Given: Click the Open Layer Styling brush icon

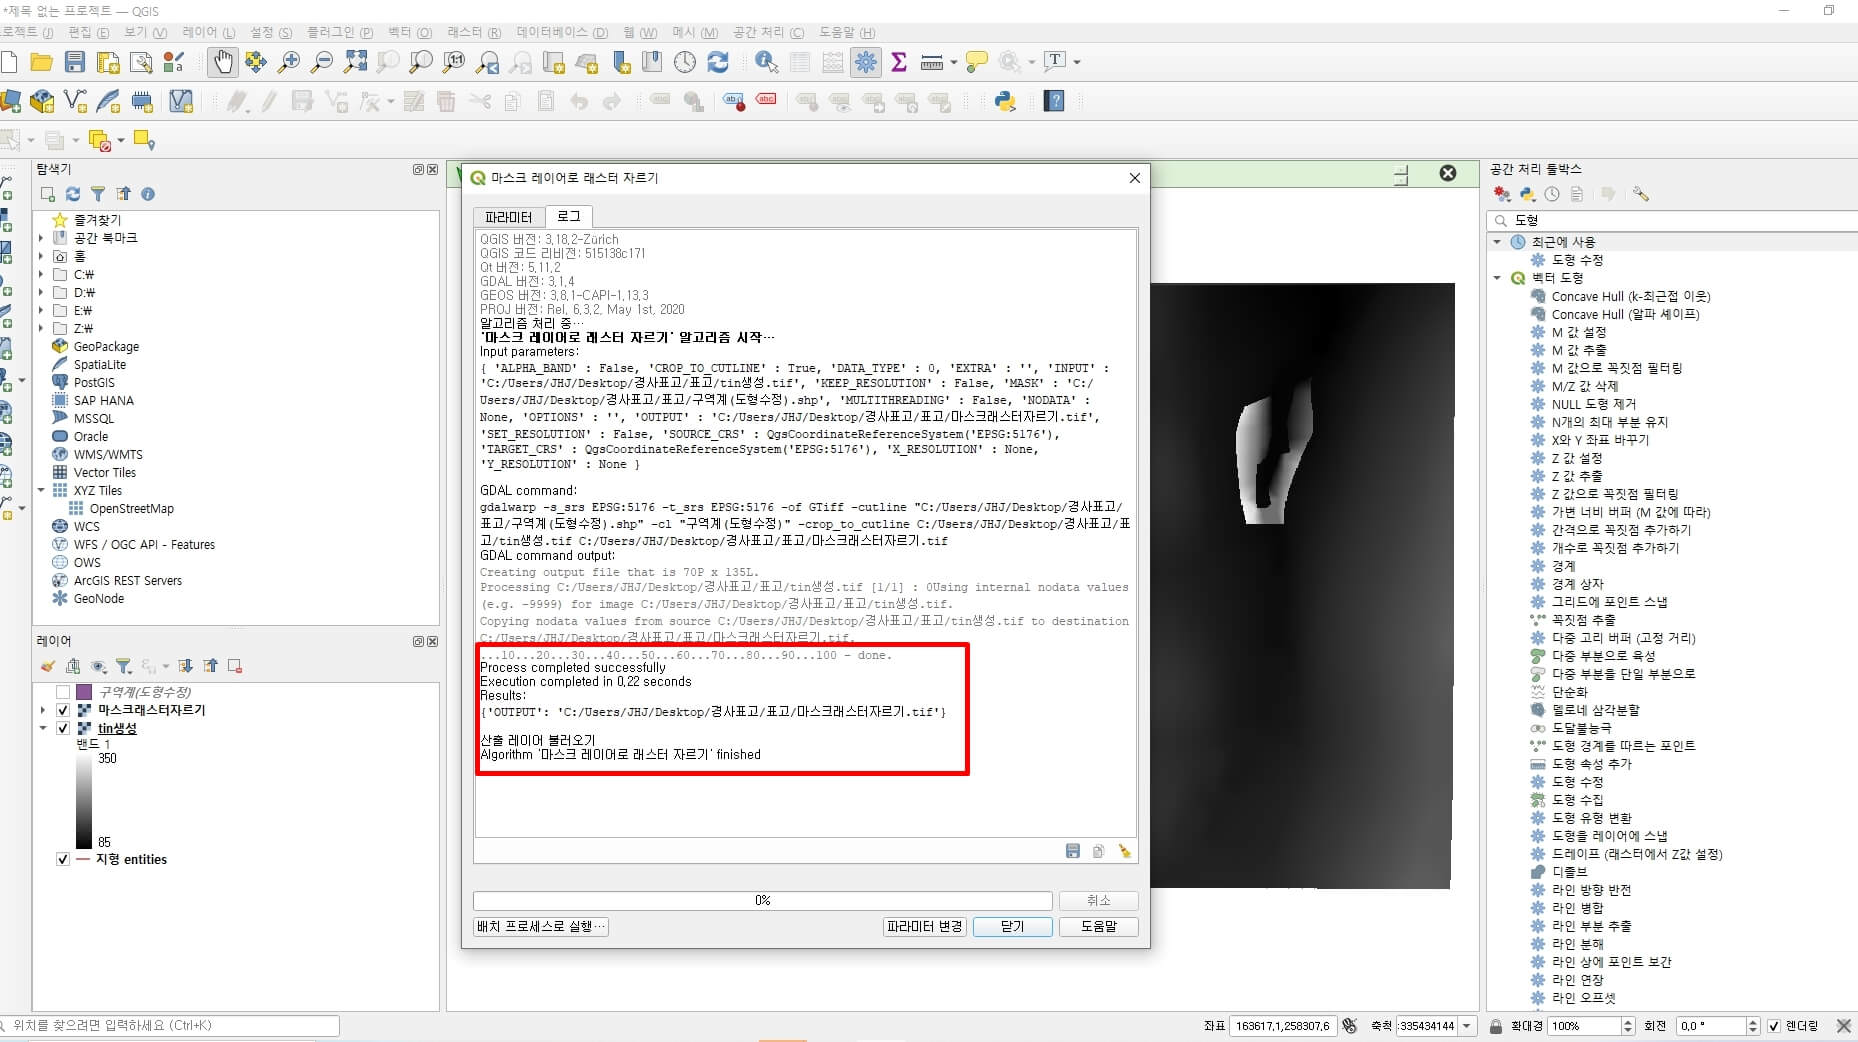Looking at the screenshot, I should click(x=47, y=666).
